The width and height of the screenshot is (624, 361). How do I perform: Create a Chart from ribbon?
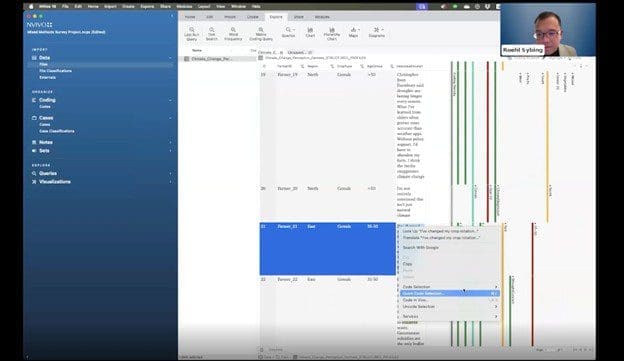(310, 32)
